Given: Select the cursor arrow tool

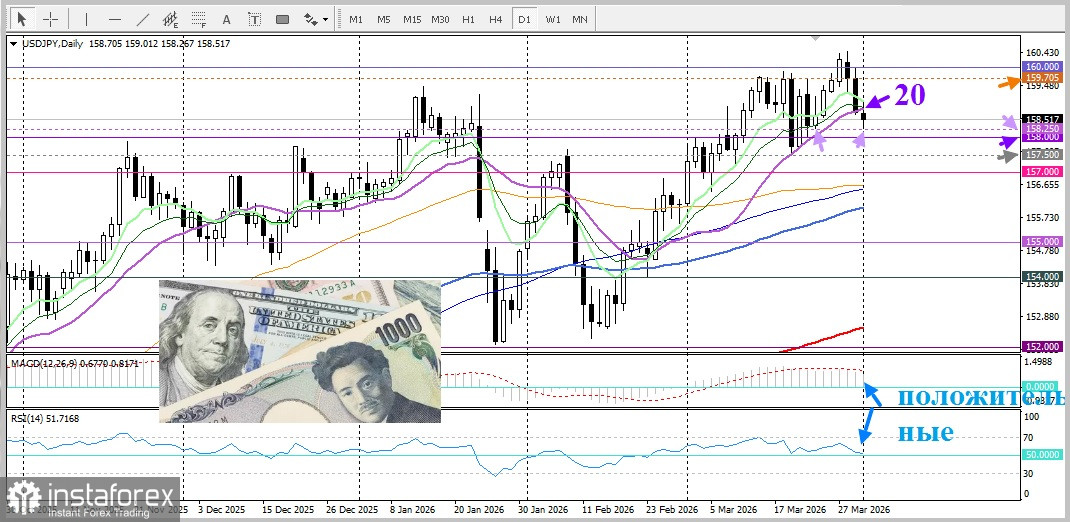Looking at the screenshot, I should tap(22, 19).
